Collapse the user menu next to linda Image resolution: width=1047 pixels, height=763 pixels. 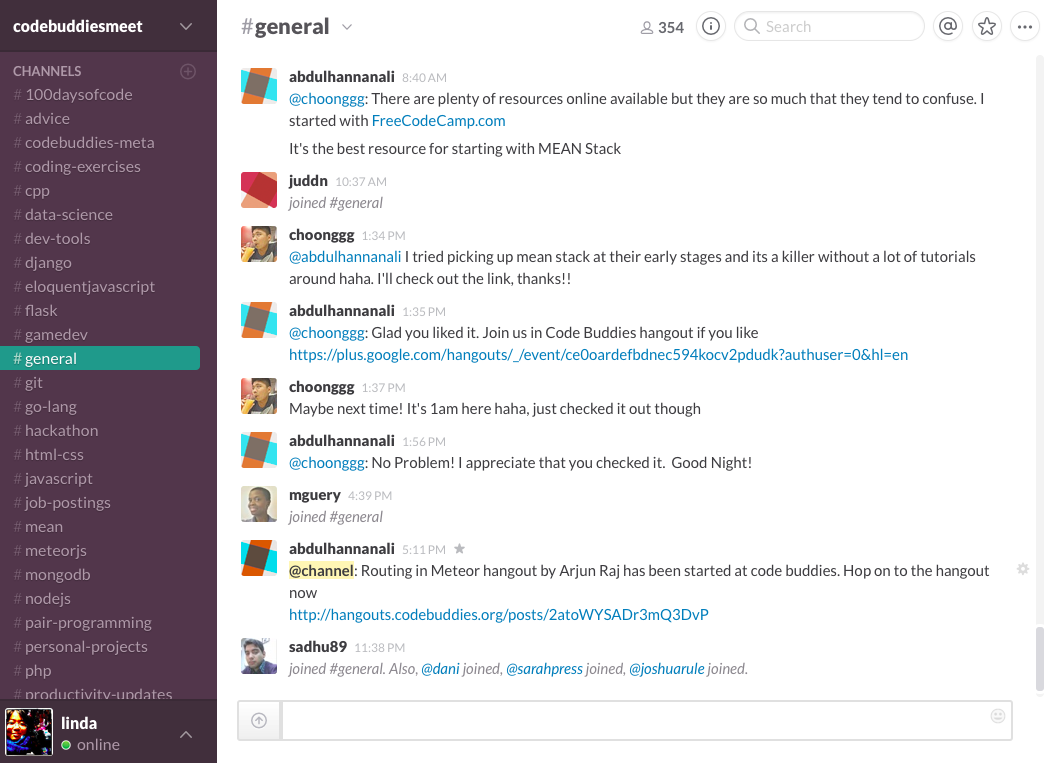pos(186,732)
